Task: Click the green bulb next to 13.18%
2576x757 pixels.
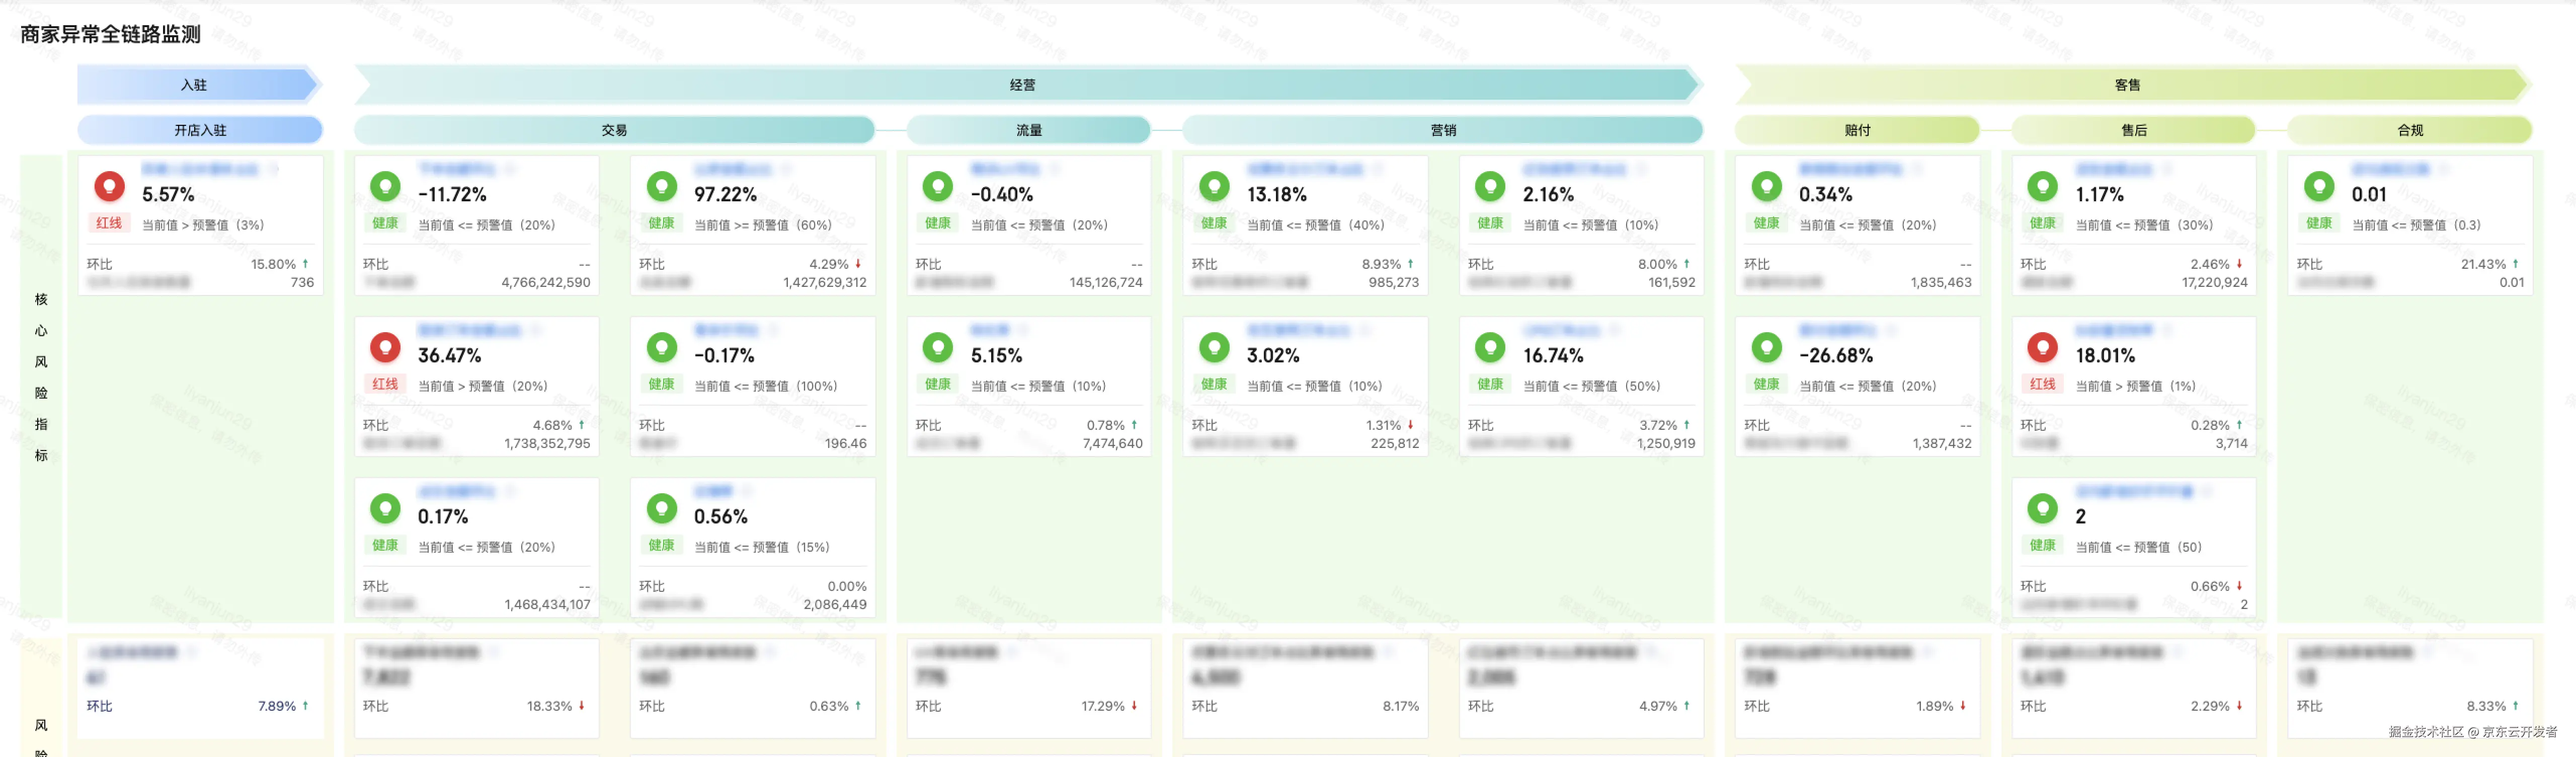Action: point(1214,186)
